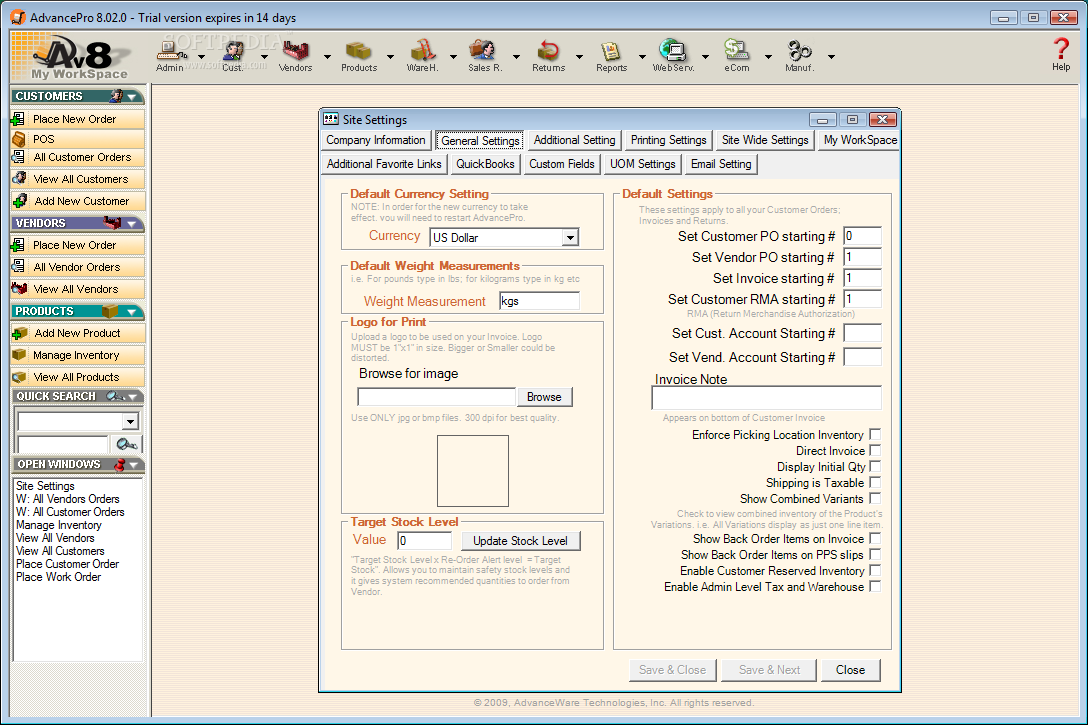Image resolution: width=1088 pixels, height=725 pixels.
Task: Click Manage Inventory sidebar icon
Action: (19, 355)
